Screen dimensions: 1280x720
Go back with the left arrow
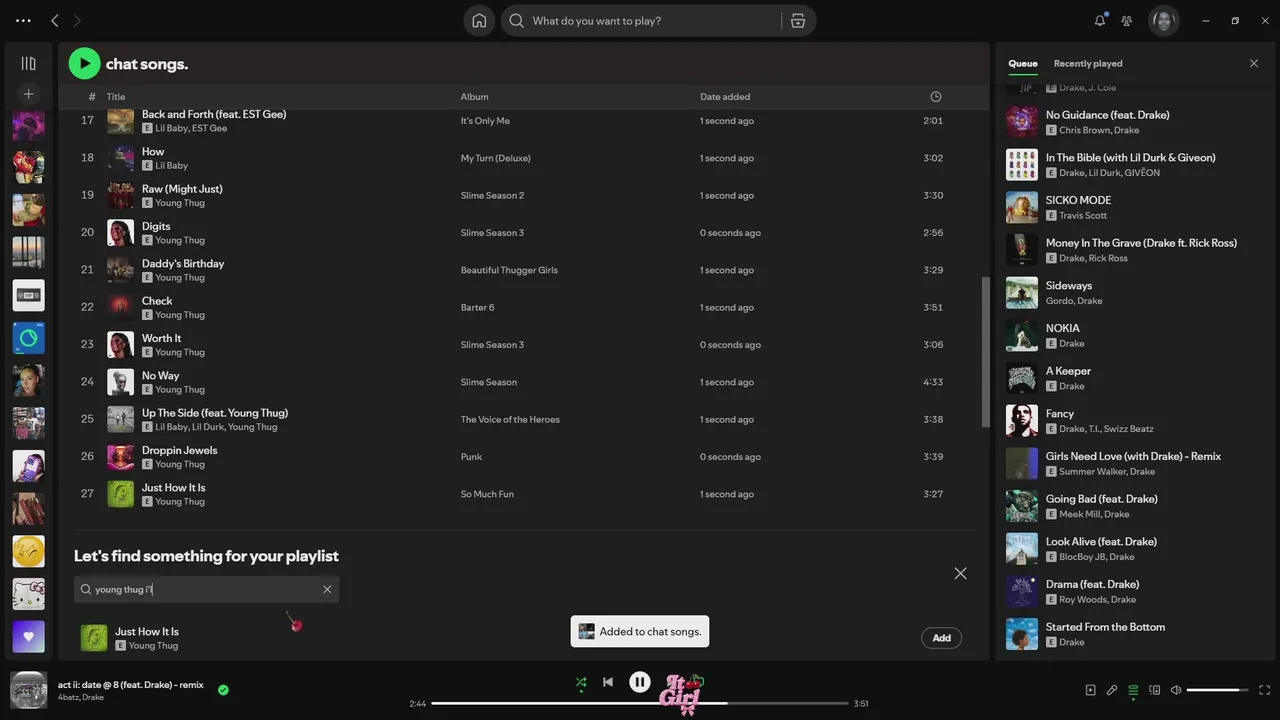pyautogui.click(x=55, y=20)
